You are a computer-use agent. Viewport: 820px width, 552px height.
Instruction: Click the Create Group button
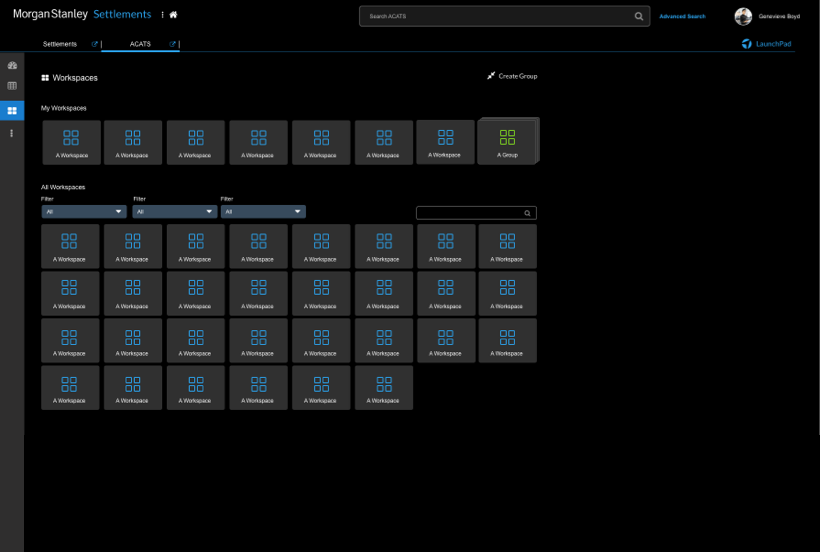pos(512,76)
